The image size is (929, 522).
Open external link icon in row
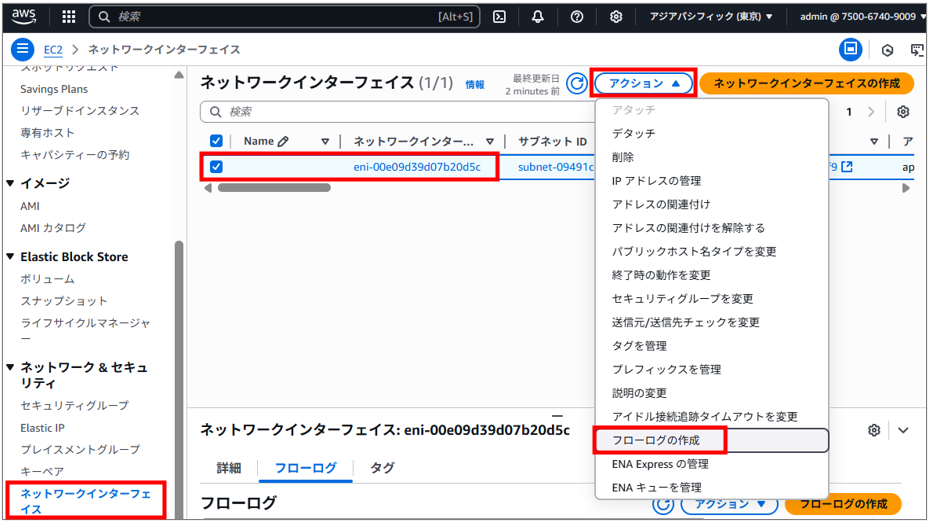847,166
